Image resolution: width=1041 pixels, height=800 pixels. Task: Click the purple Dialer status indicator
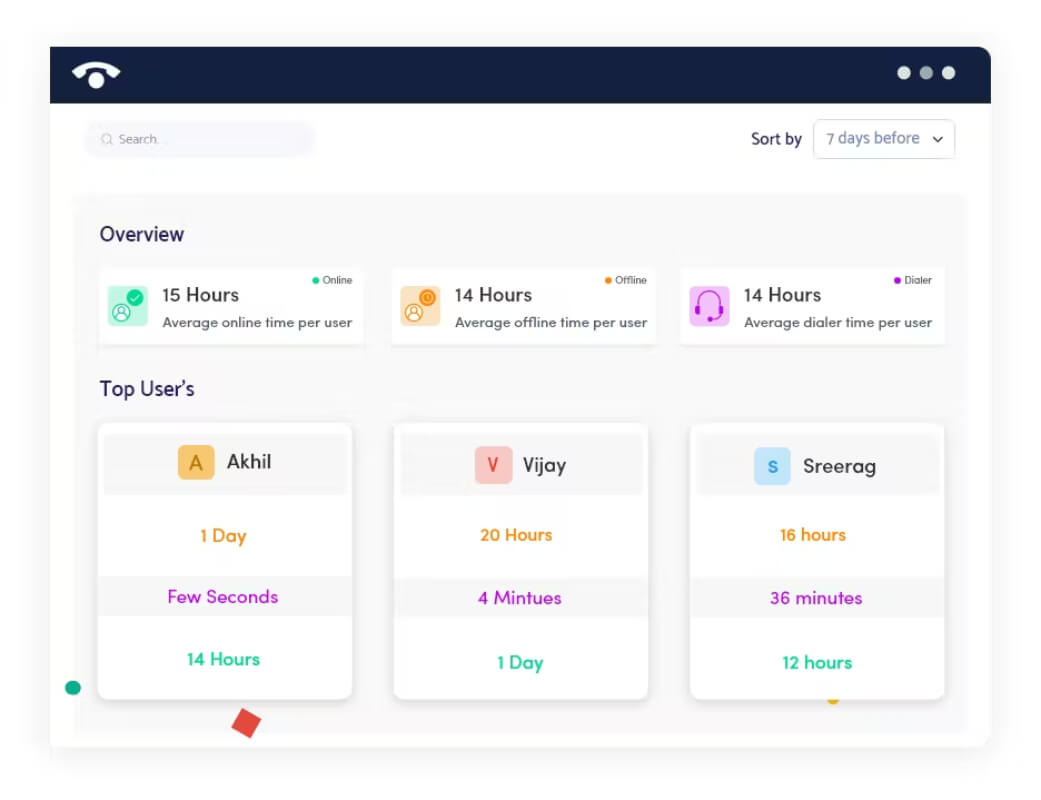pos(913,280)
